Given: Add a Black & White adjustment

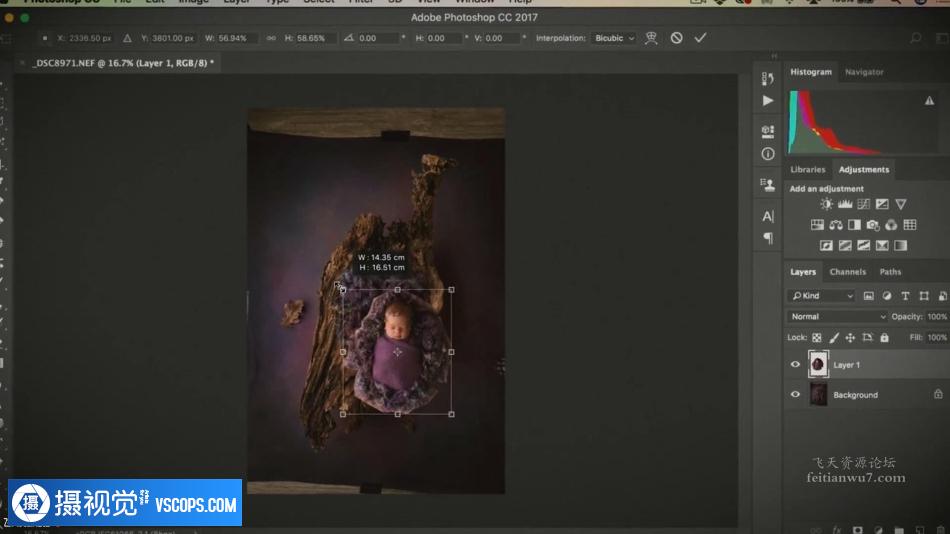Looking at the screenshot, I should pos(854,225).
